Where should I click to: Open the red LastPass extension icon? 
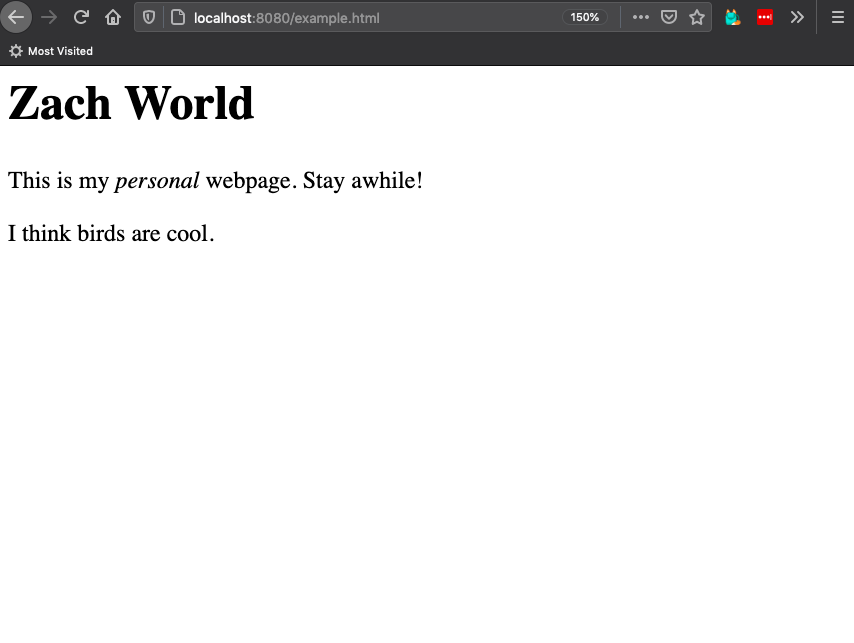pos(765,17)
